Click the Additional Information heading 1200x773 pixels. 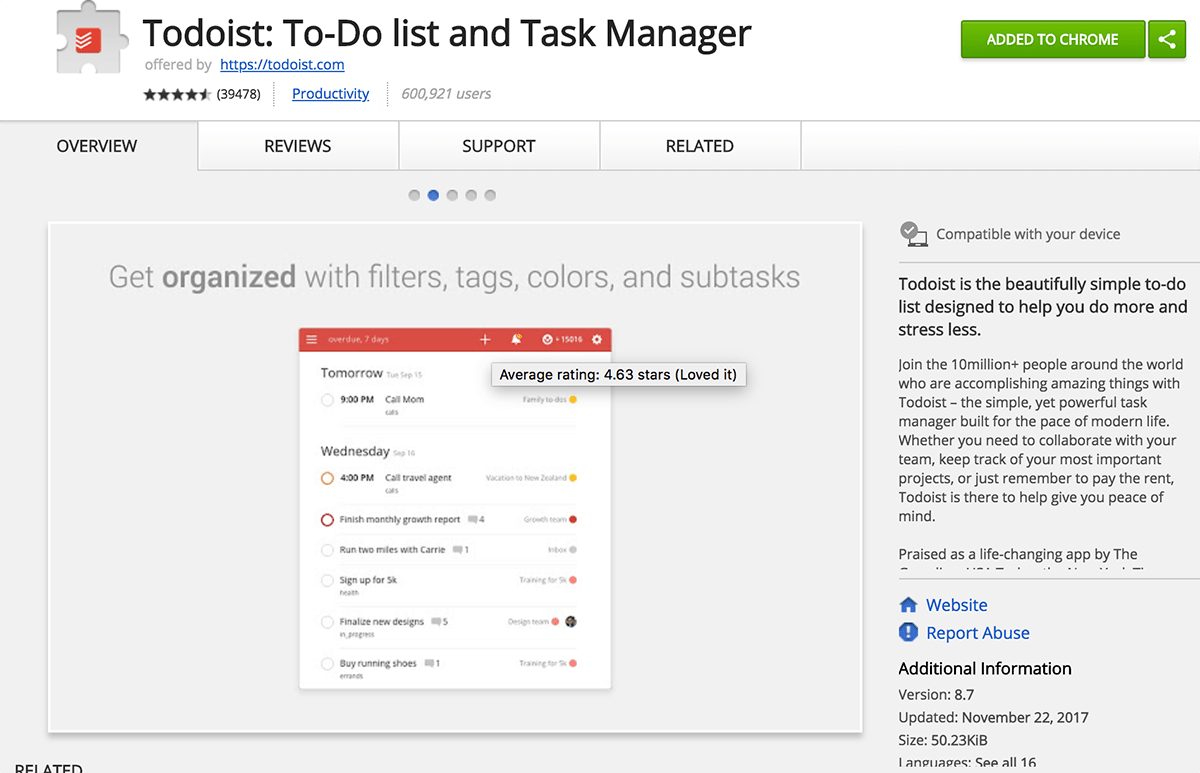point(985,669)
